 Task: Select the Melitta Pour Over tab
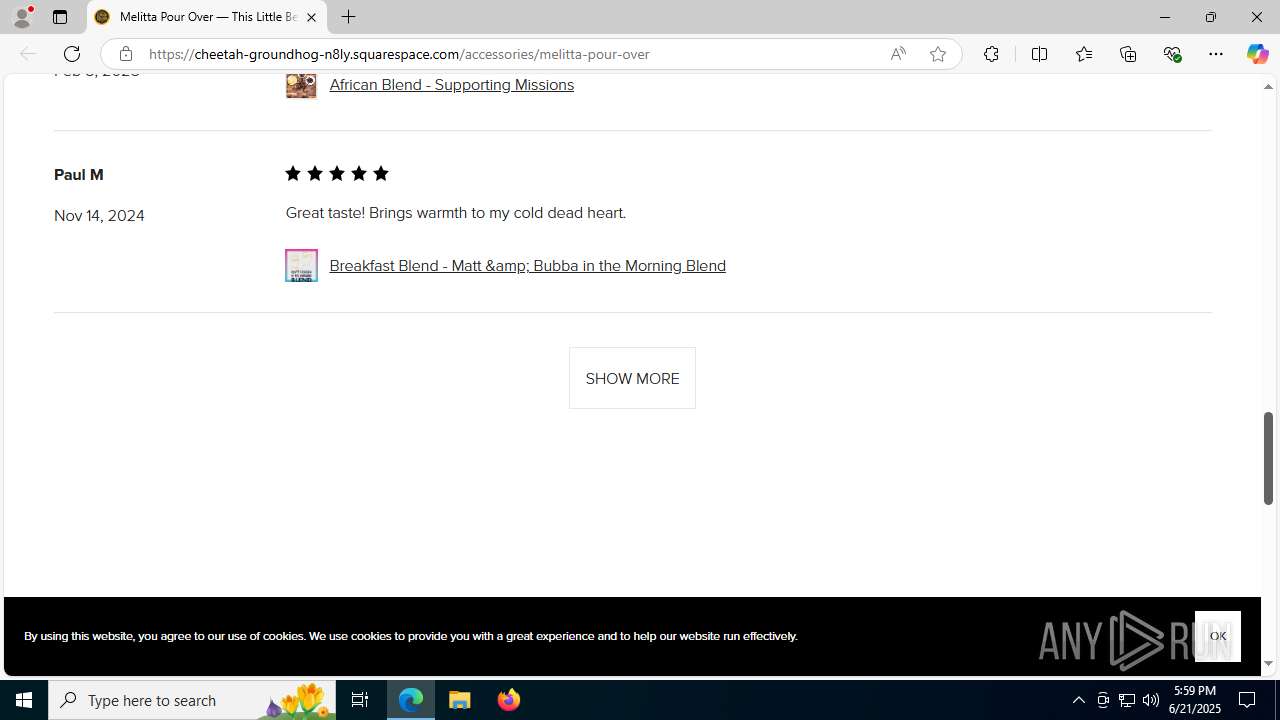207,17
